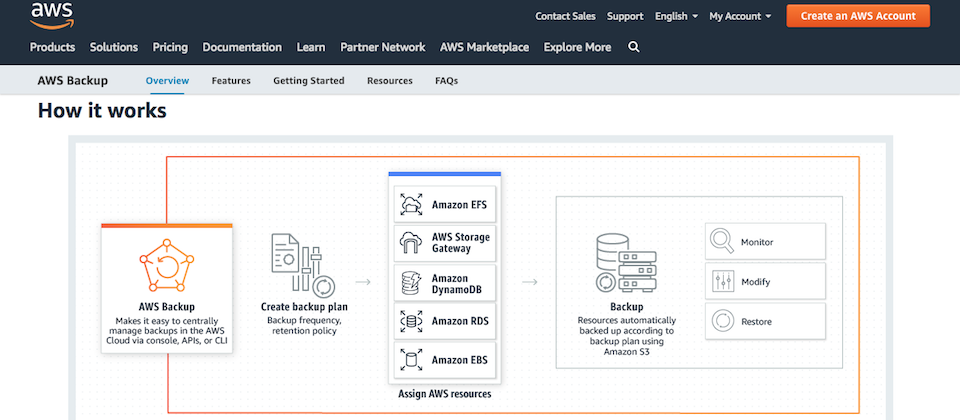This screenshot has width=960, height=420.
Task: Open the Explore More menu
Action: pos(577,47)
